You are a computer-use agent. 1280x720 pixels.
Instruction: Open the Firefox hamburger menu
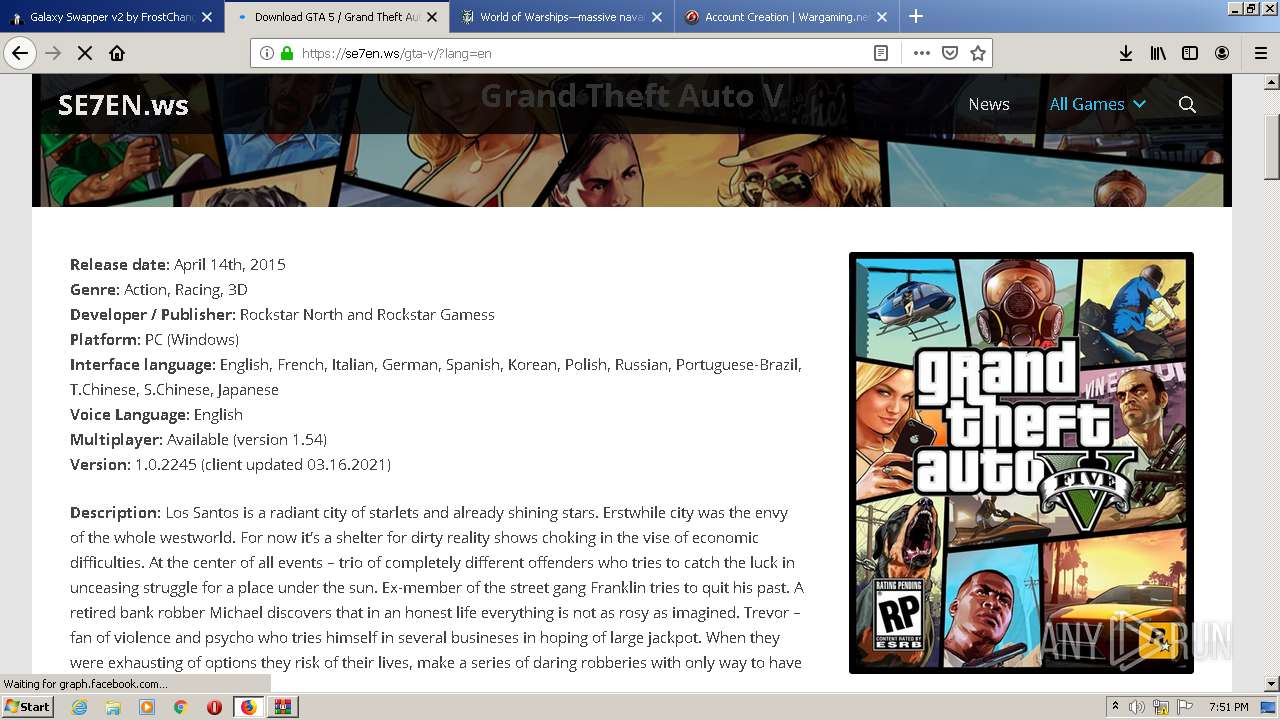tap(1261, 53)
